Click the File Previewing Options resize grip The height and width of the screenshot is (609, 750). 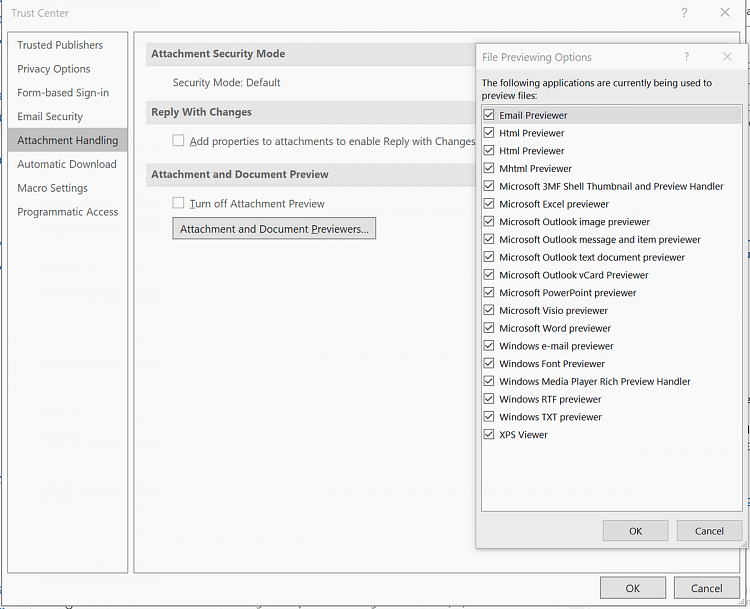pos(744,544)
